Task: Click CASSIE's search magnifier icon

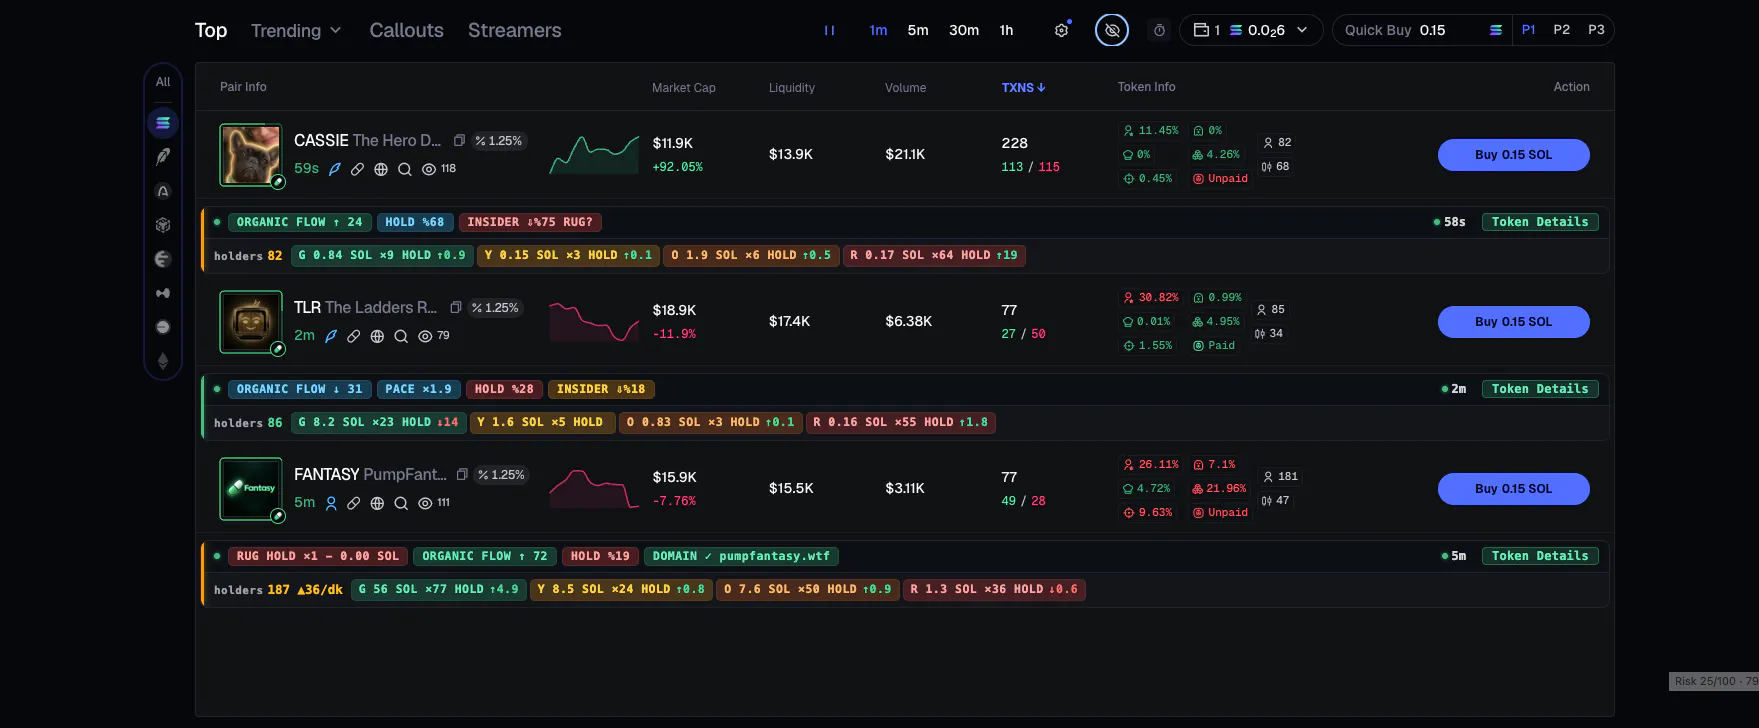Action: 405,169
